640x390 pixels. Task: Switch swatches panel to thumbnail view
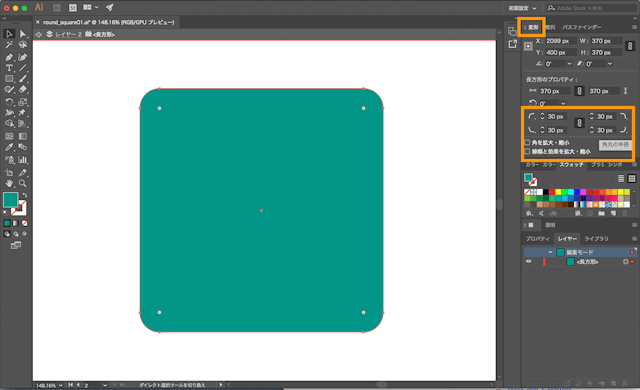[x=632, y=178]
